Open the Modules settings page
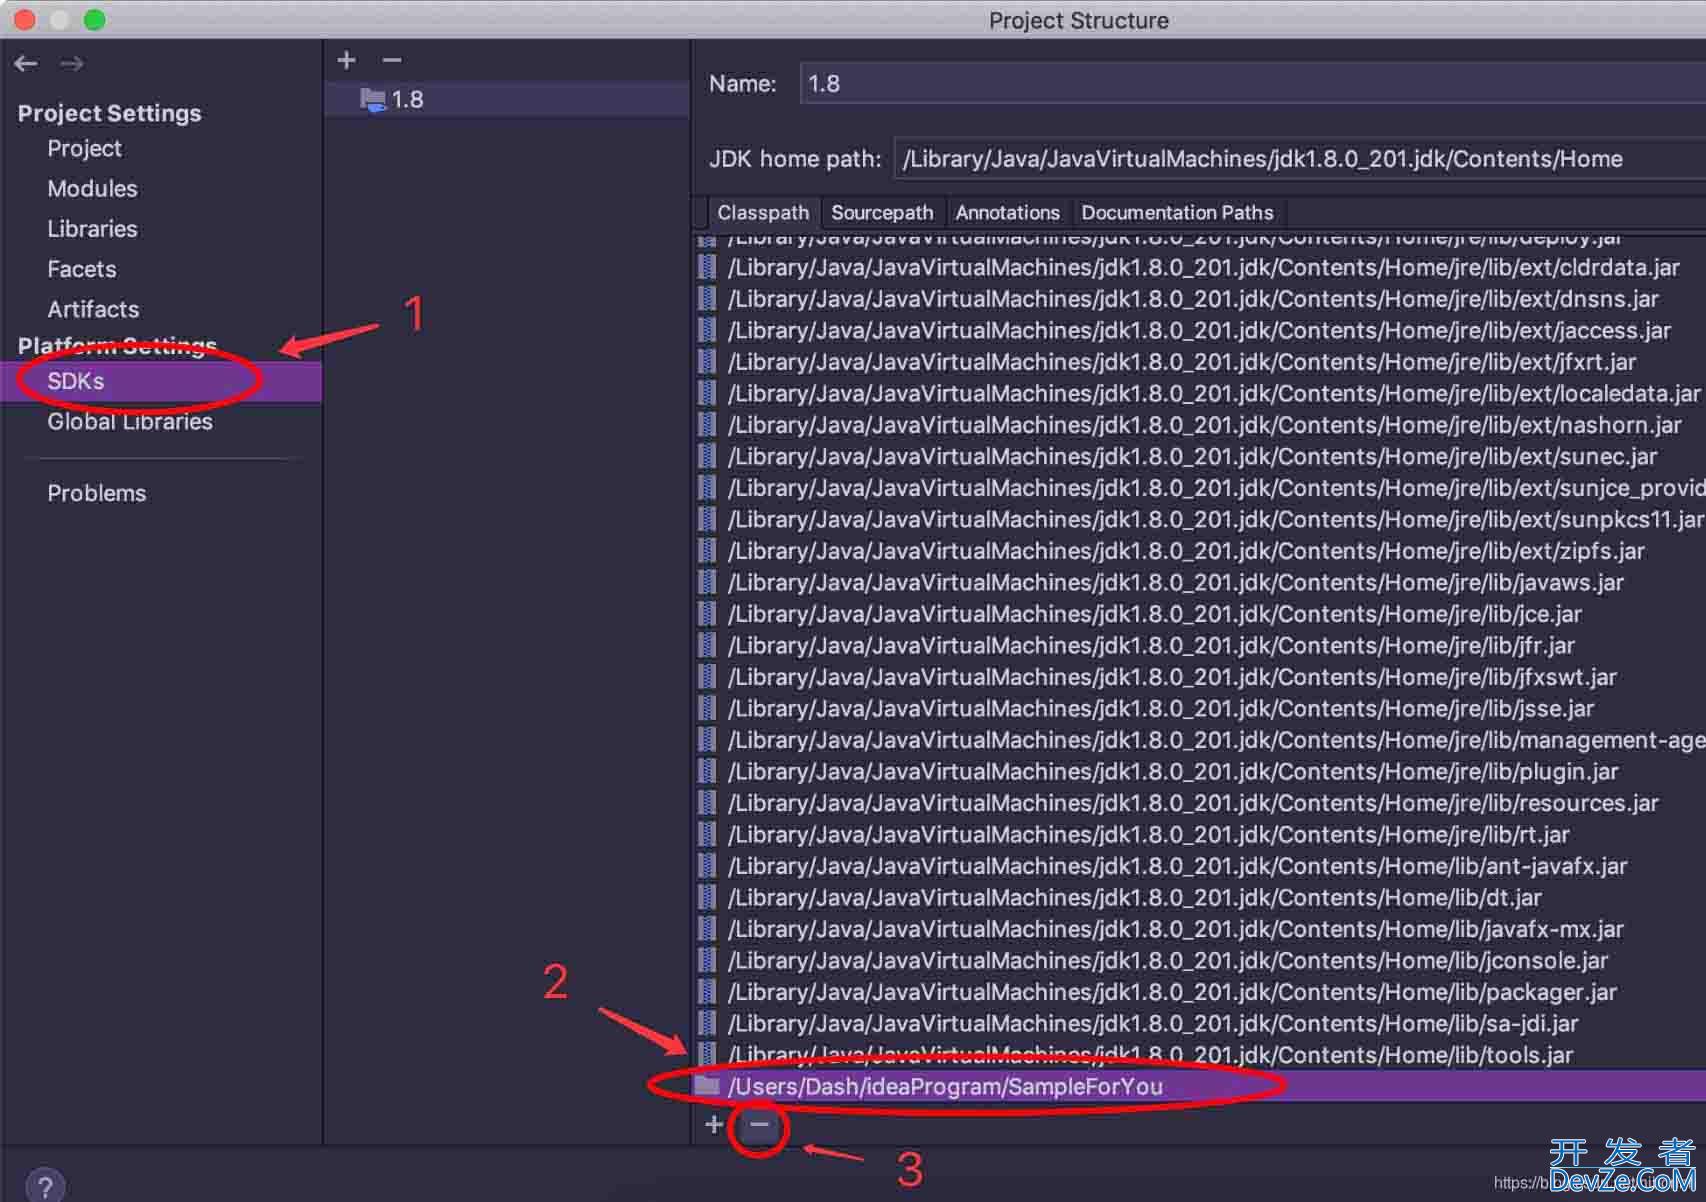Screen dimensions: 1706x1202 [92, 188]
